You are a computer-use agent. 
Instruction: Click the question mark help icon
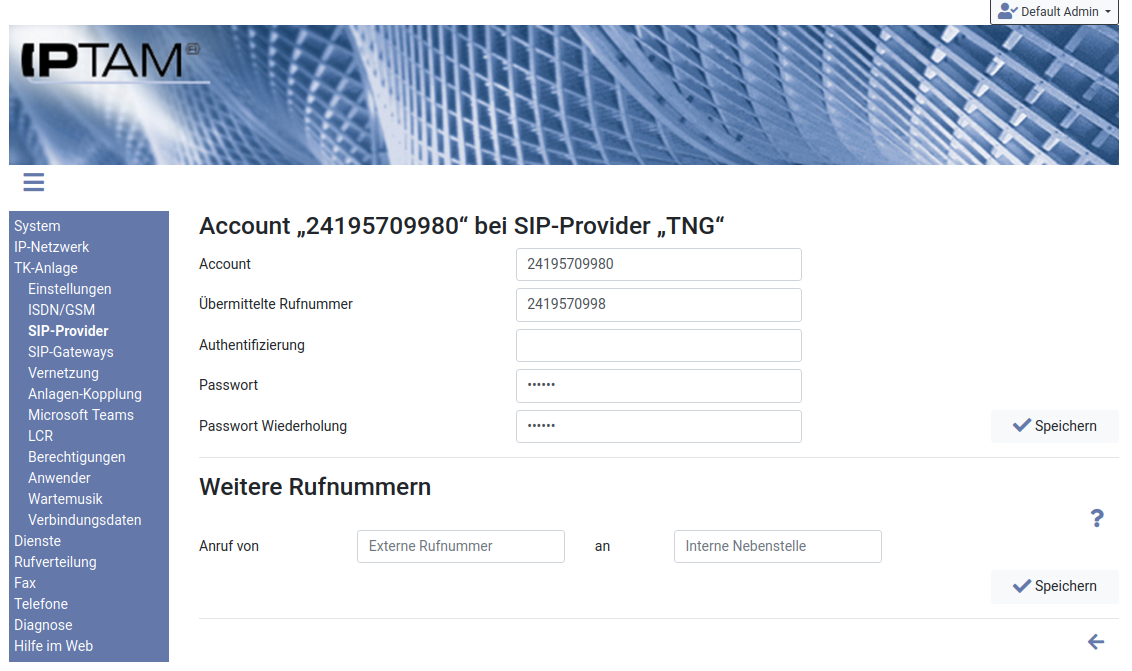(x=1097, y=518)
